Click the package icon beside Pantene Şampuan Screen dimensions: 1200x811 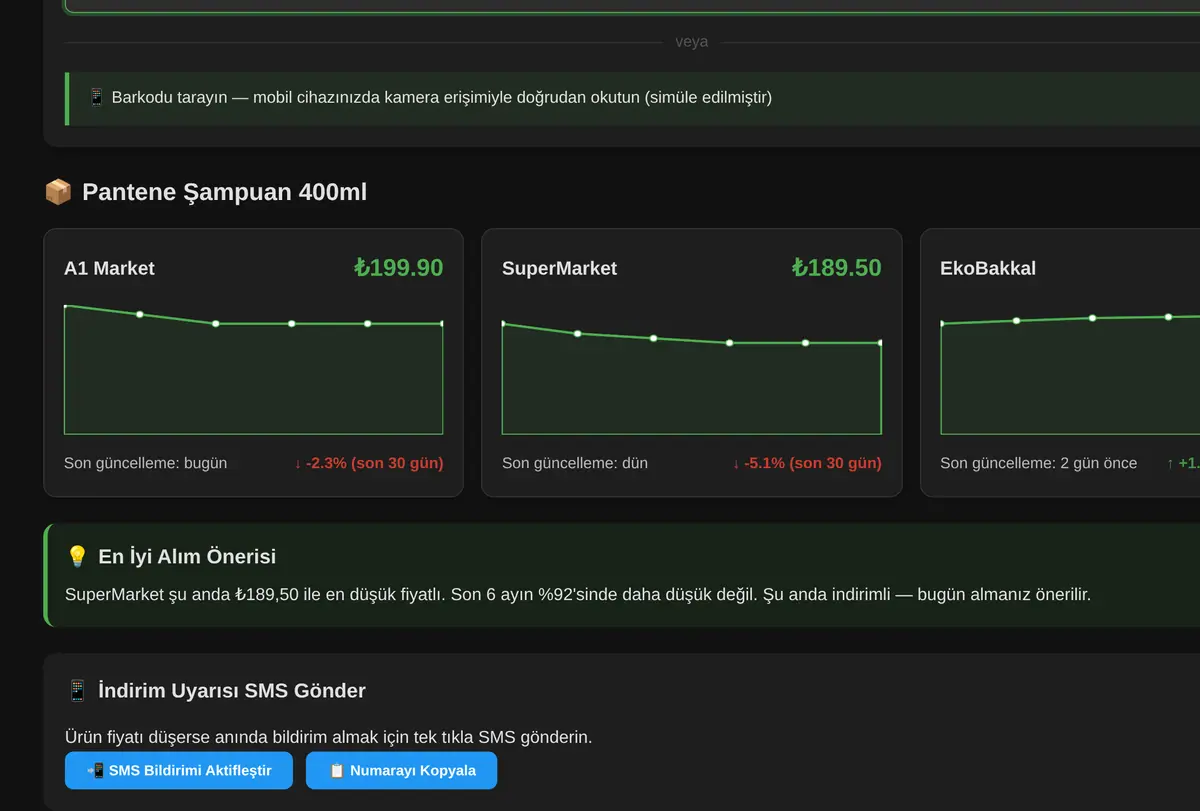[x=58, y=192]
